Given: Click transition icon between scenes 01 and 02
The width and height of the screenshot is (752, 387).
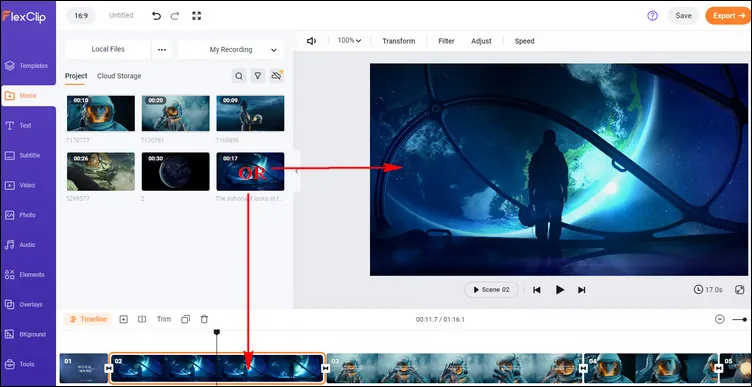Looking at the screenshot, I should tap(109, 368).
